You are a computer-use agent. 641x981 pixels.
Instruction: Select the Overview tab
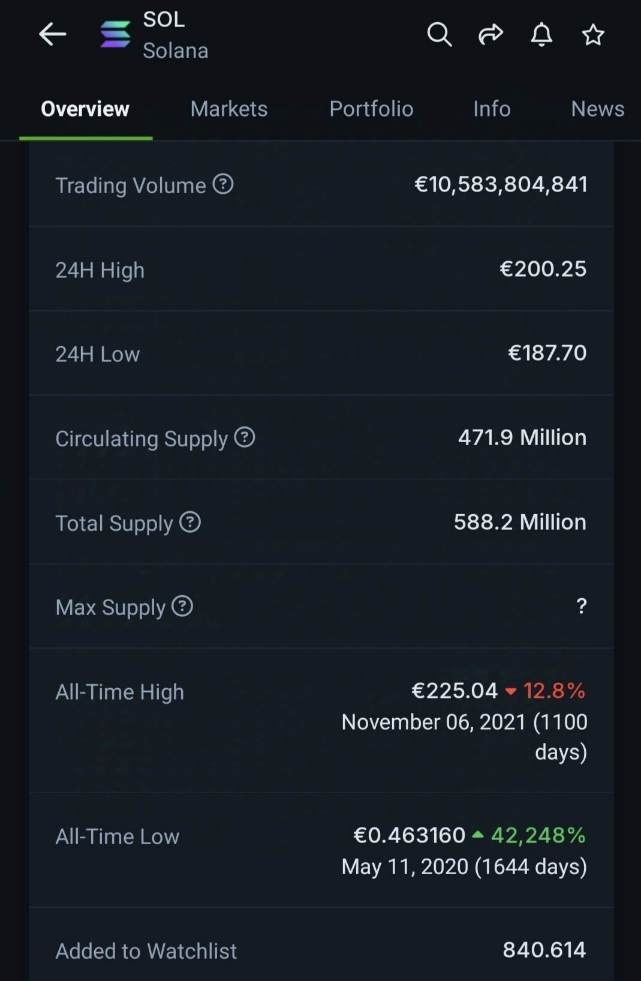coord(85,109)
